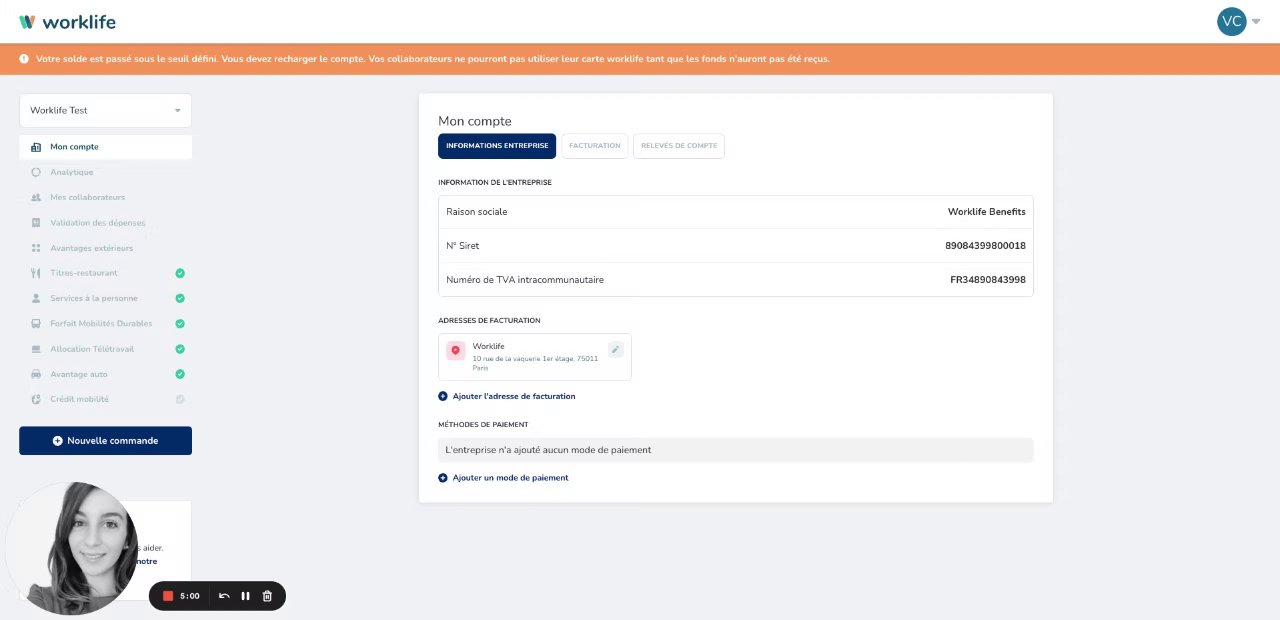The height and width of the screenshot is (620, 1280).
Task: Switch to the Facturation tab
Action: (594, 146)
